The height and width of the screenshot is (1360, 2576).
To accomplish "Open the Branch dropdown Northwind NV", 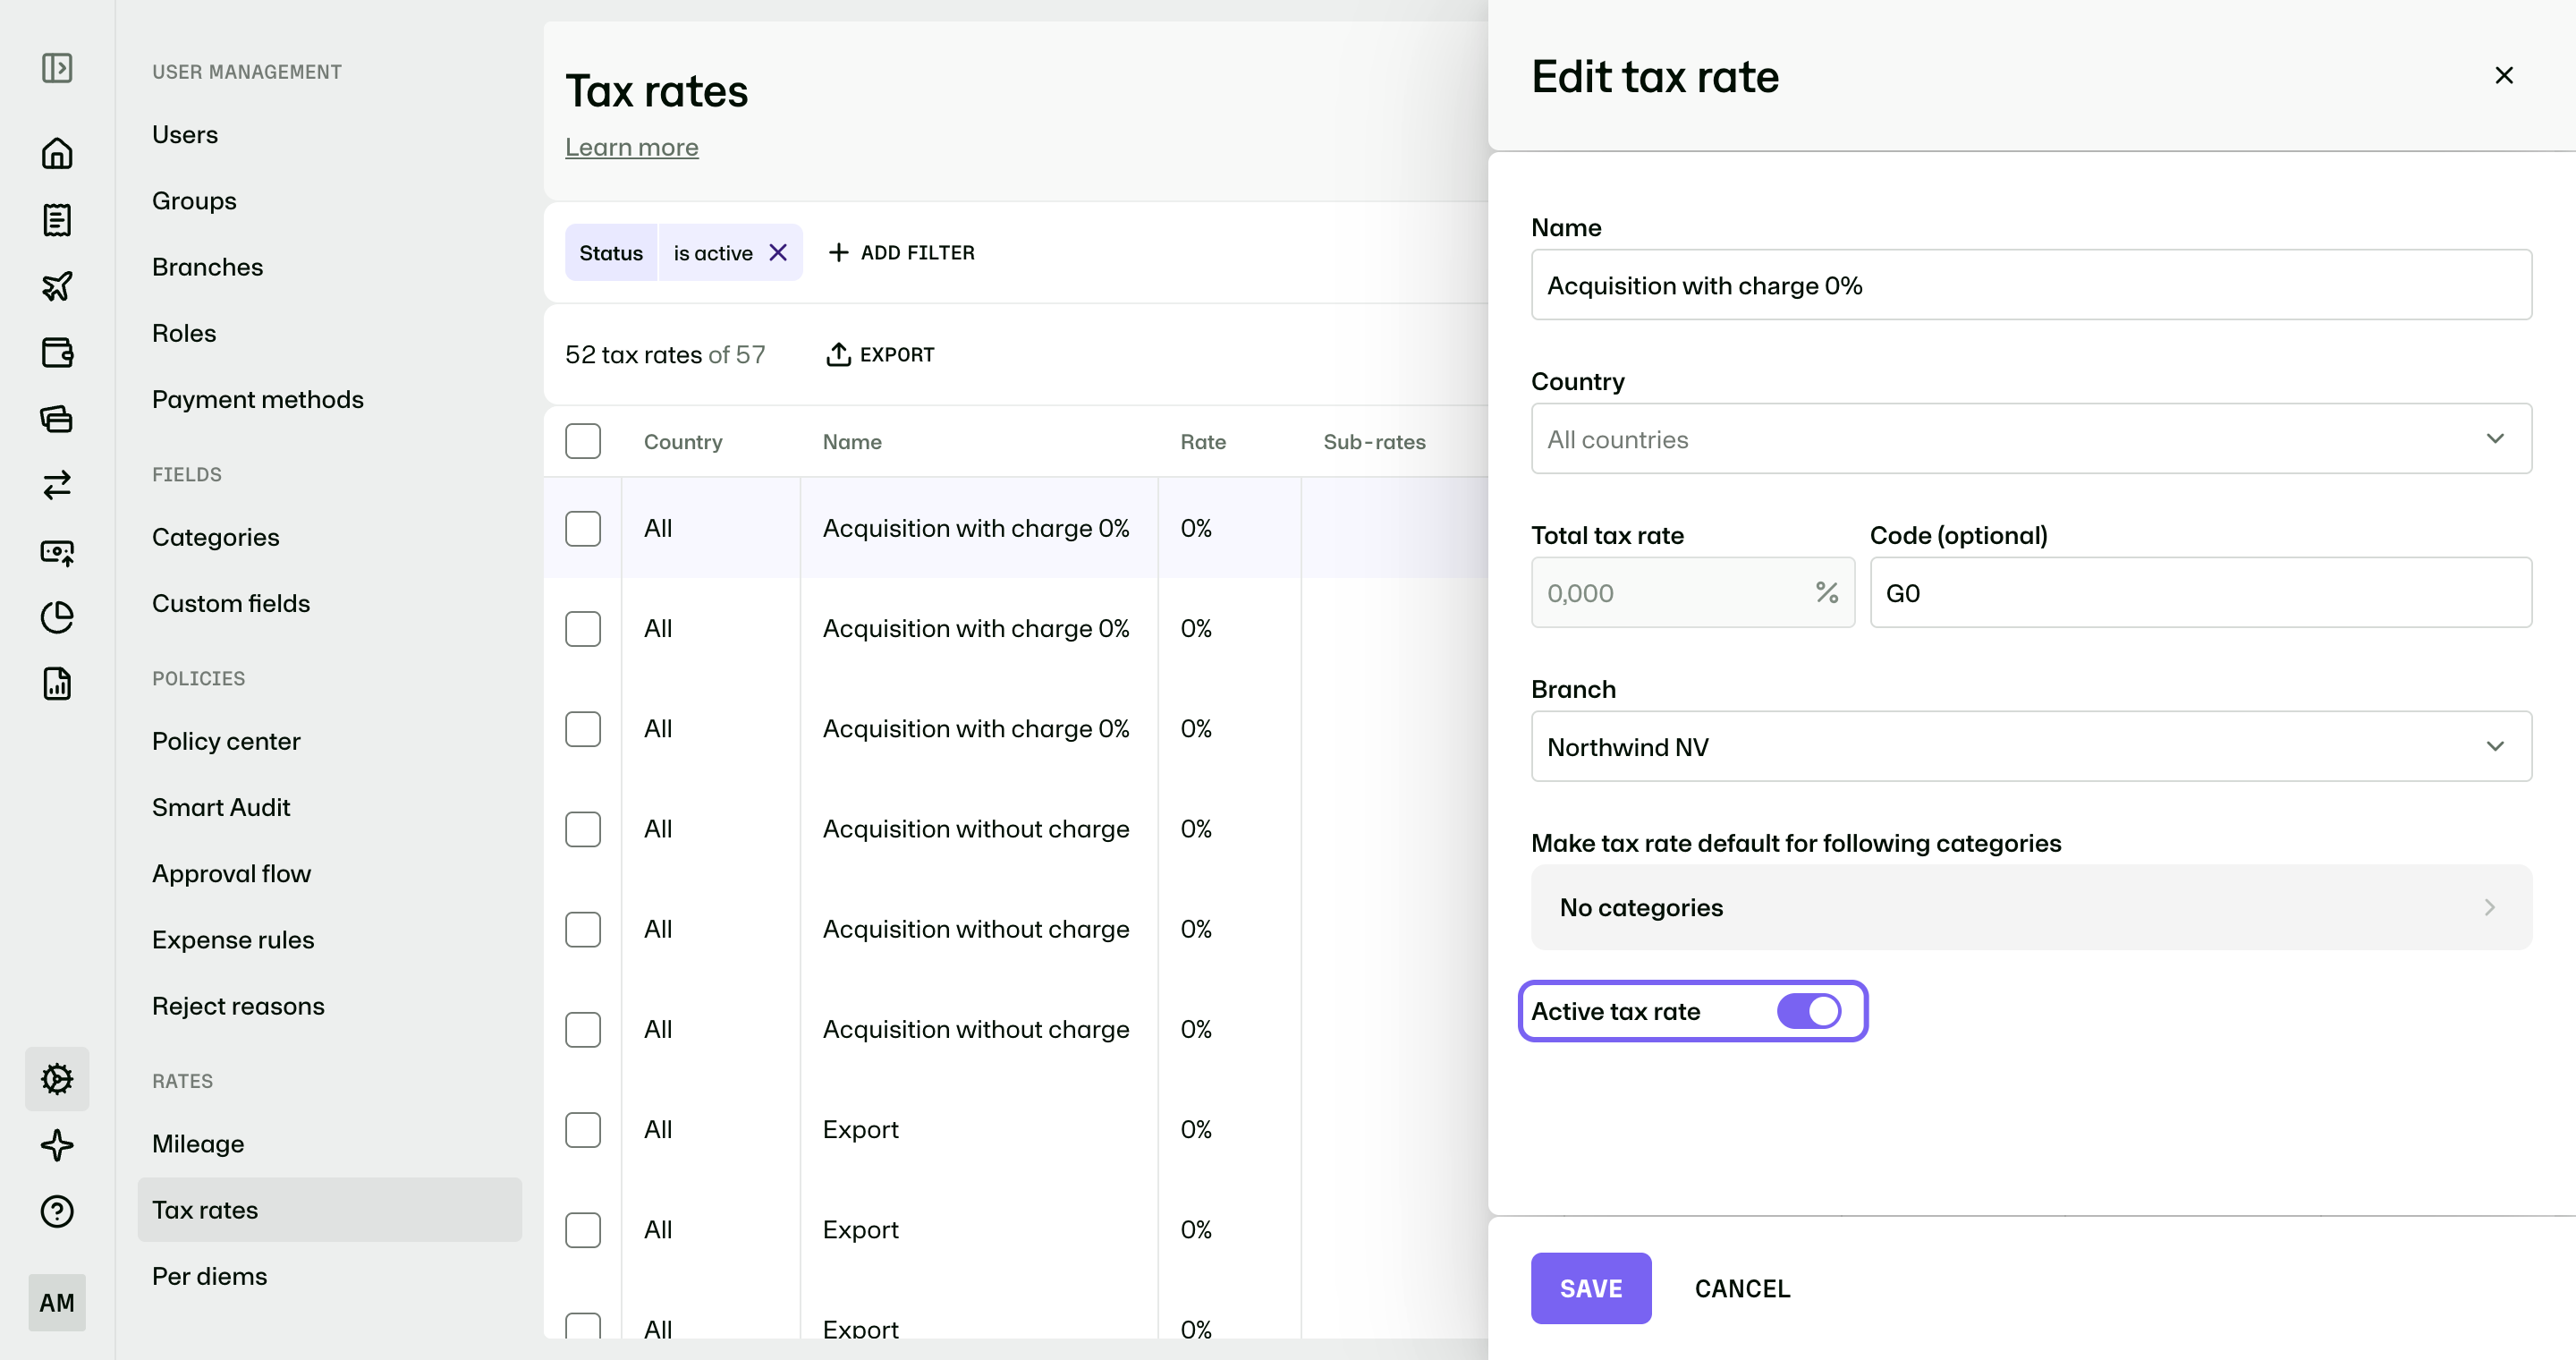I will coord(2031,746).
